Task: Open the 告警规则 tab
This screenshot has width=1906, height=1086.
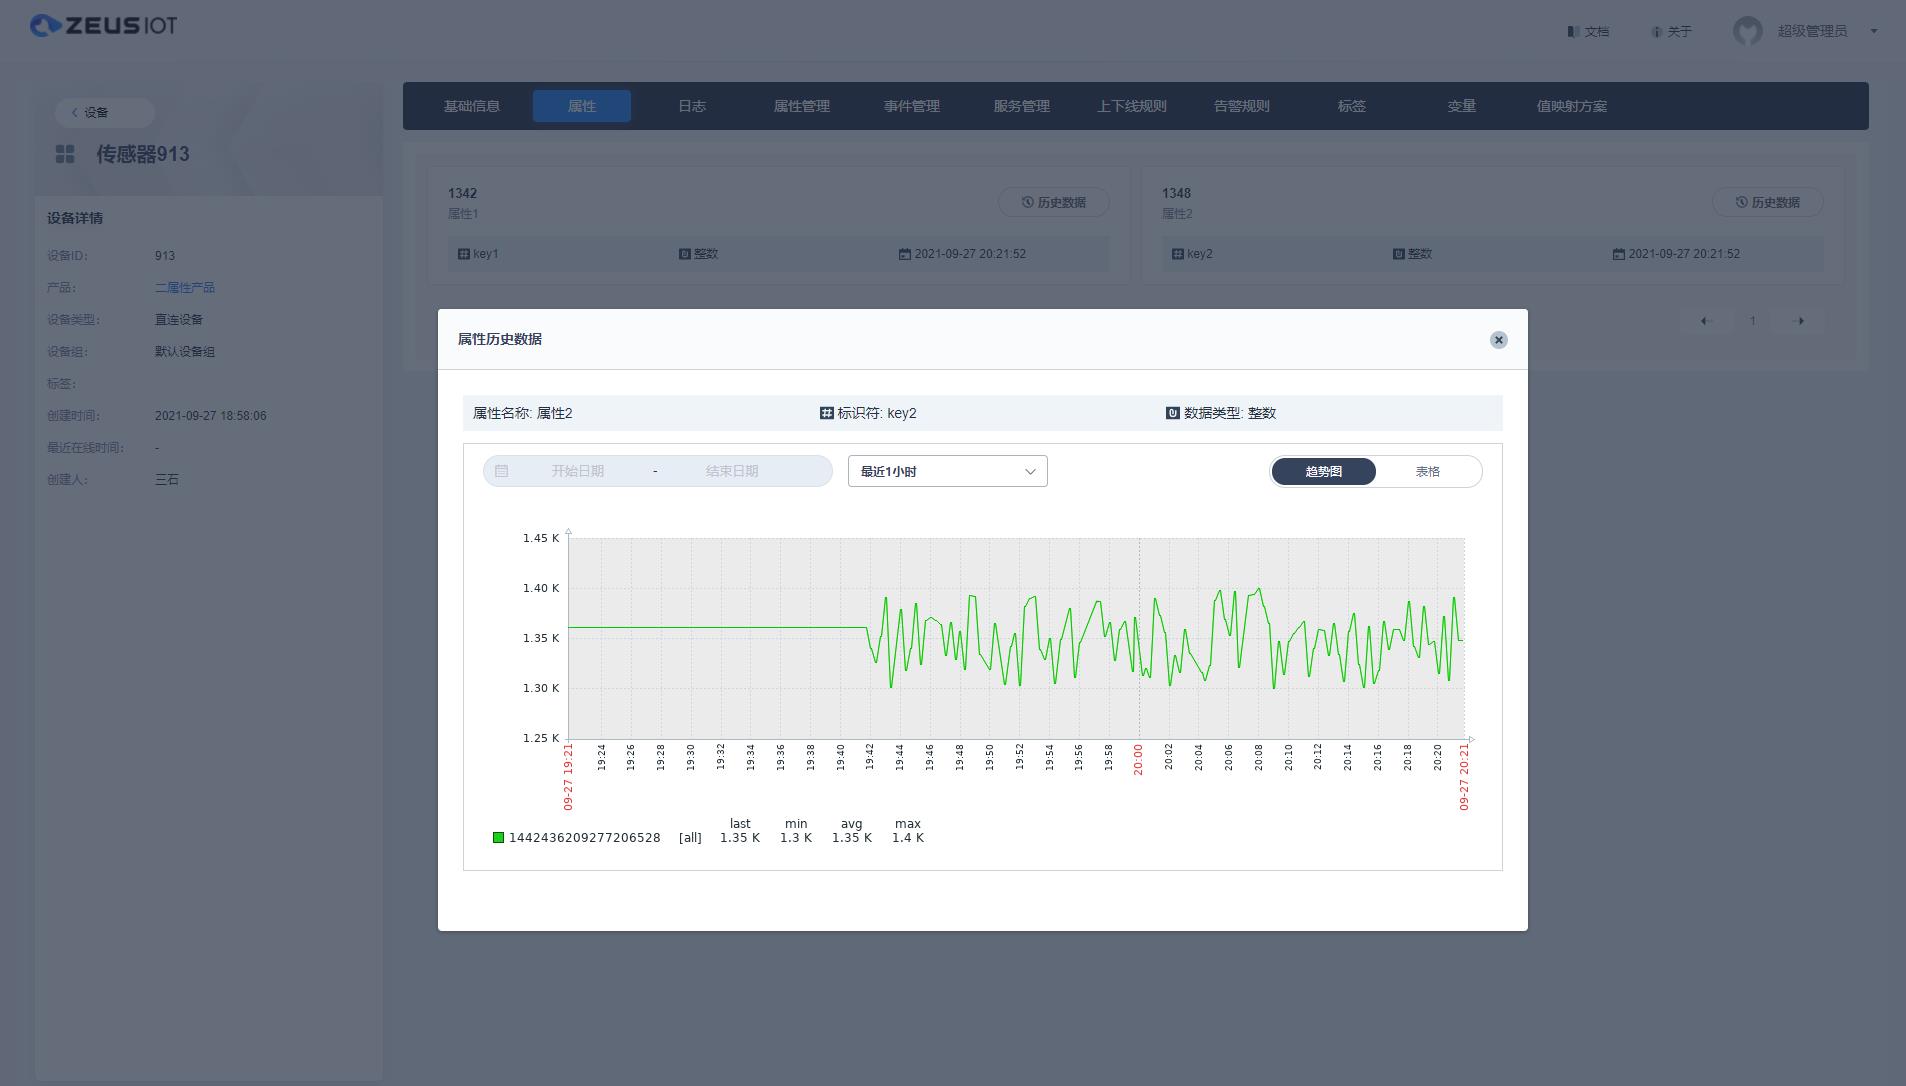Action: [1242, 106]
